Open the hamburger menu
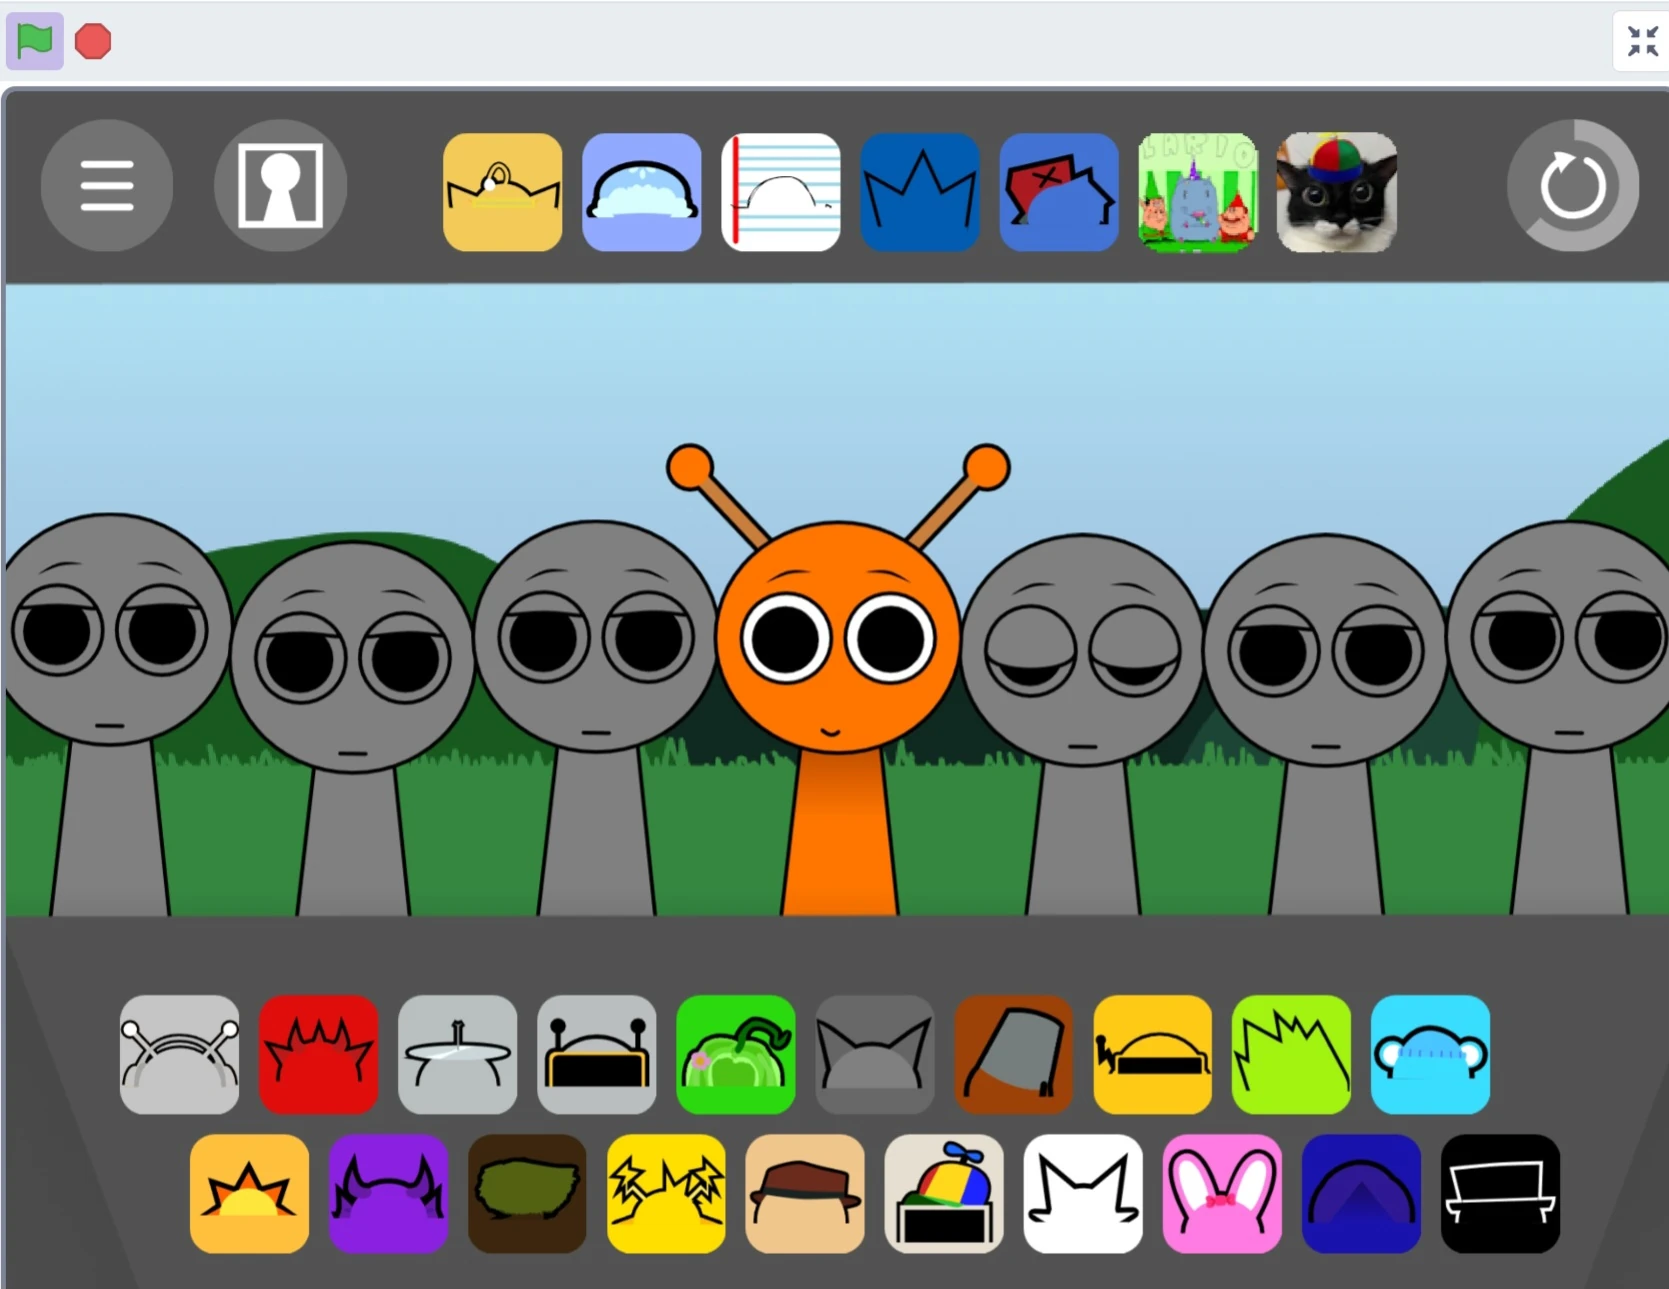1669x1289 pixels. point(107,186)
